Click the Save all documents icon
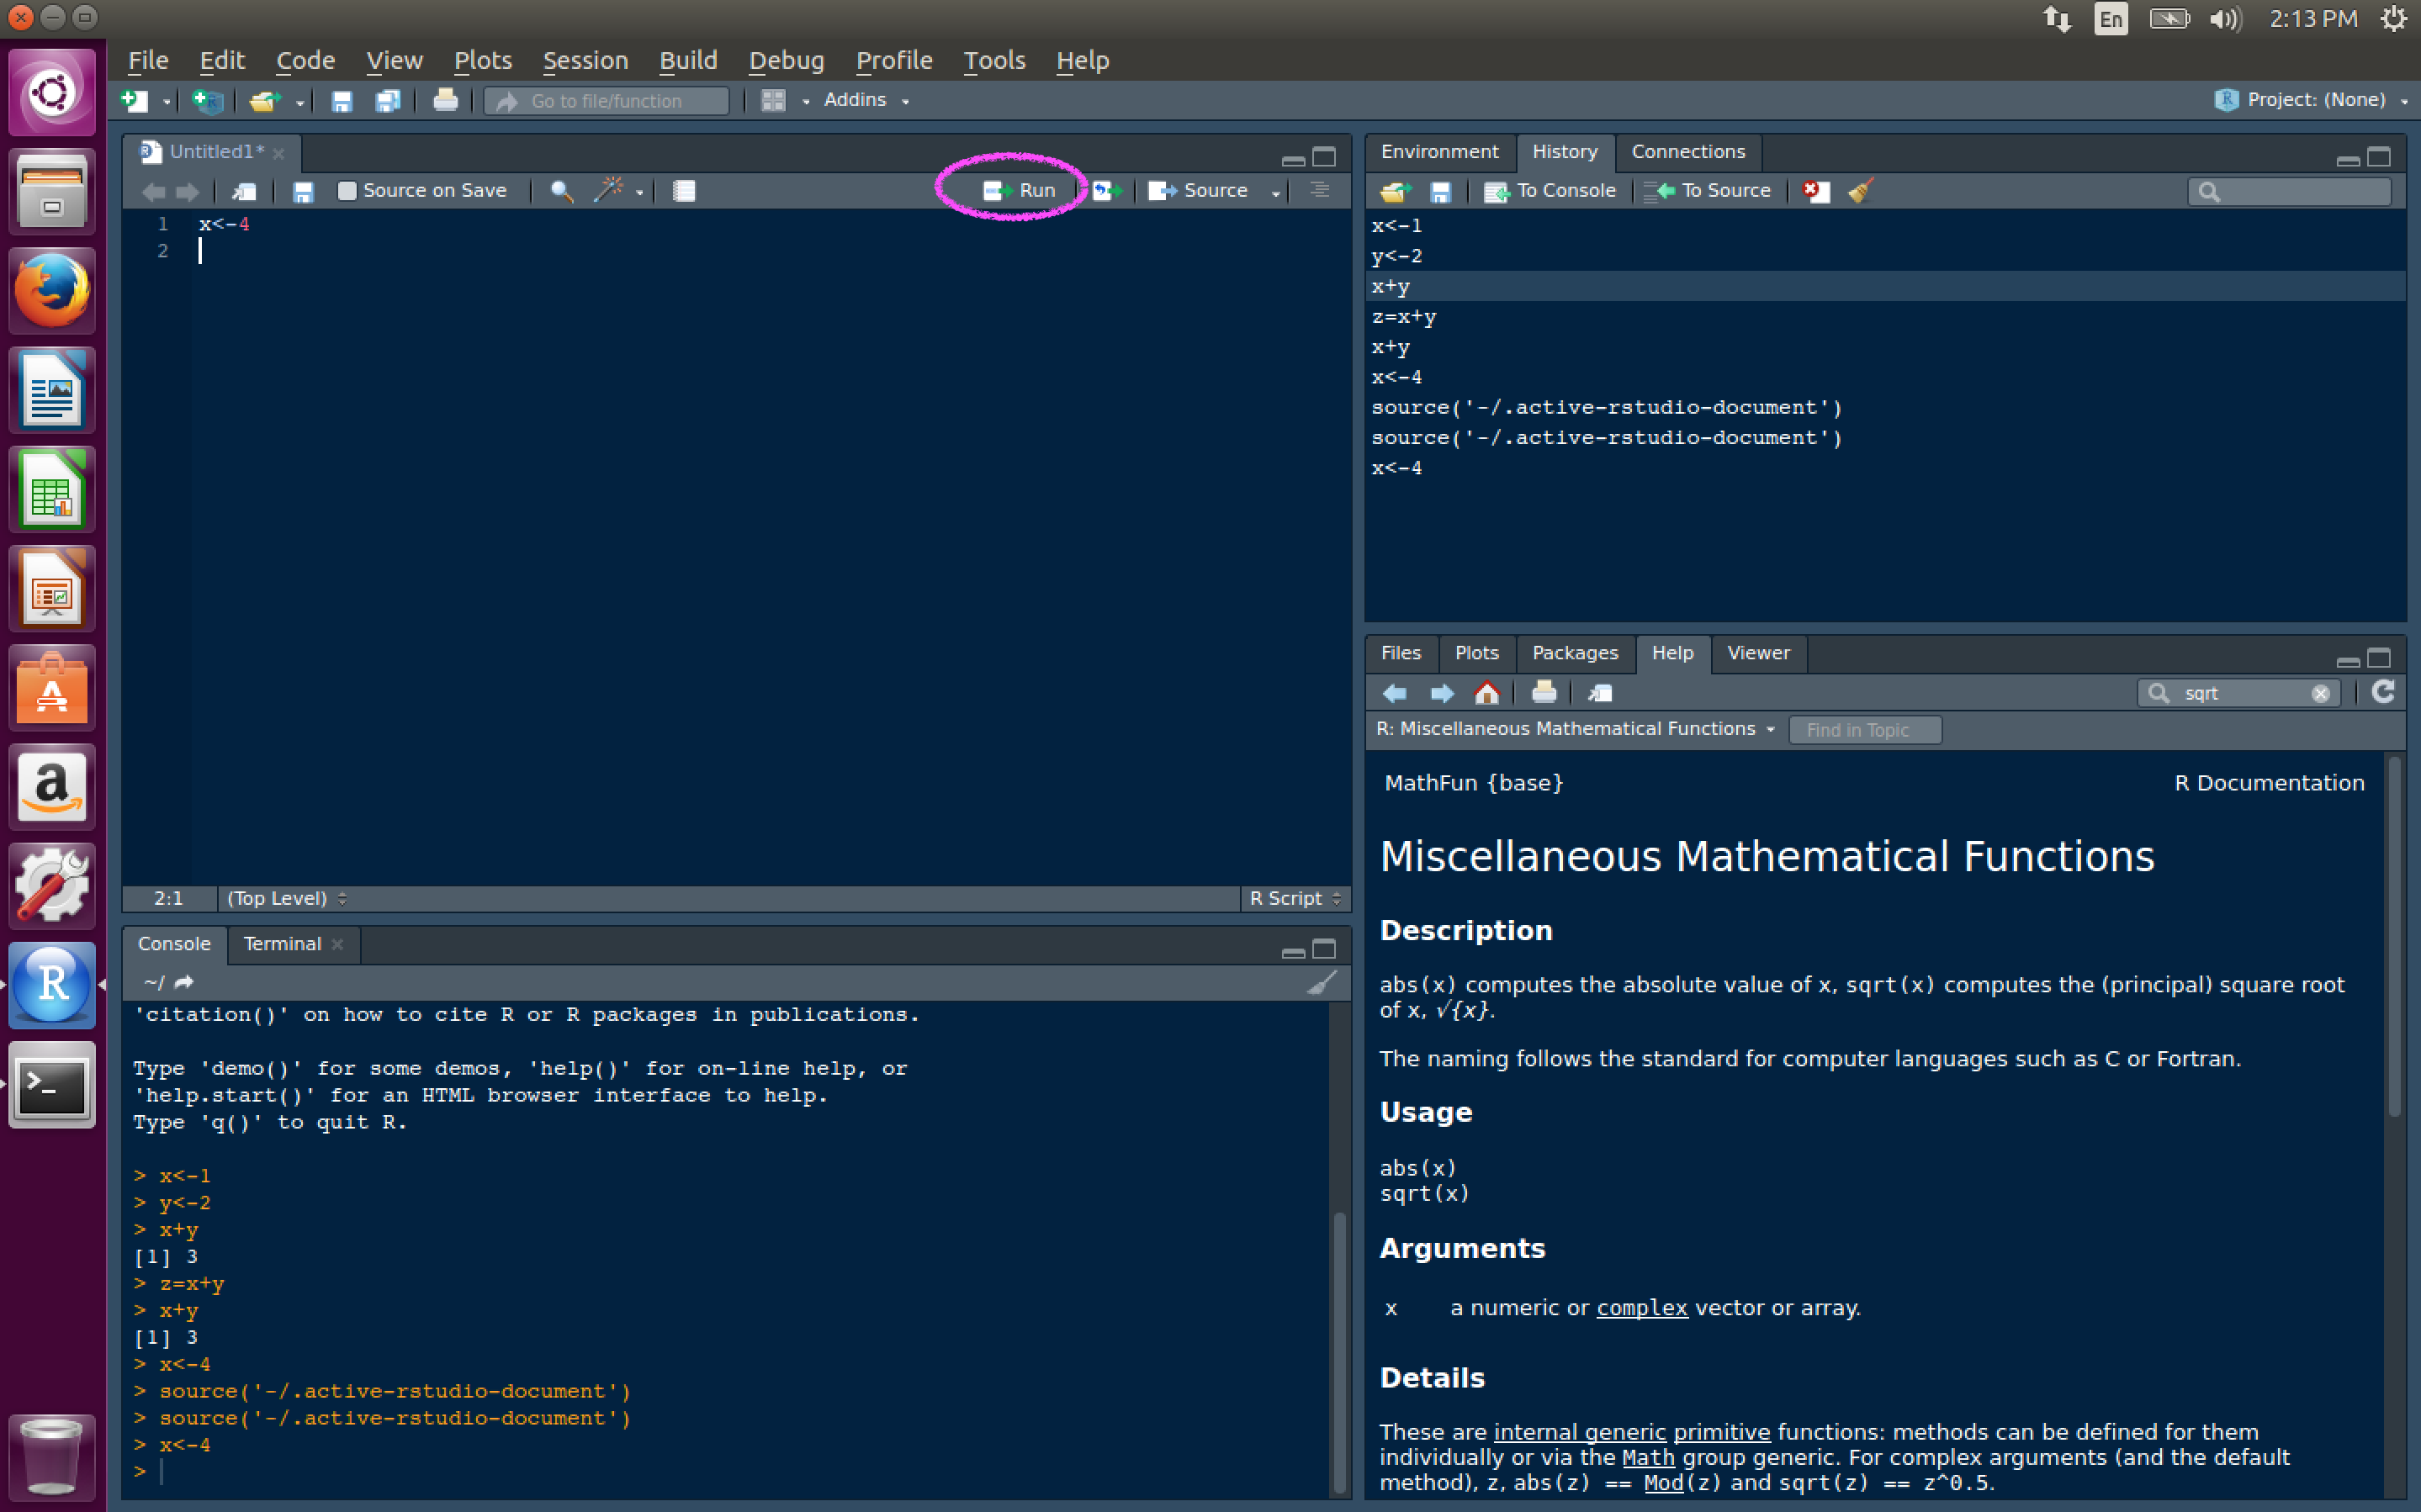This screenshot has width=2421, height=1512. [x=387, y=100]
